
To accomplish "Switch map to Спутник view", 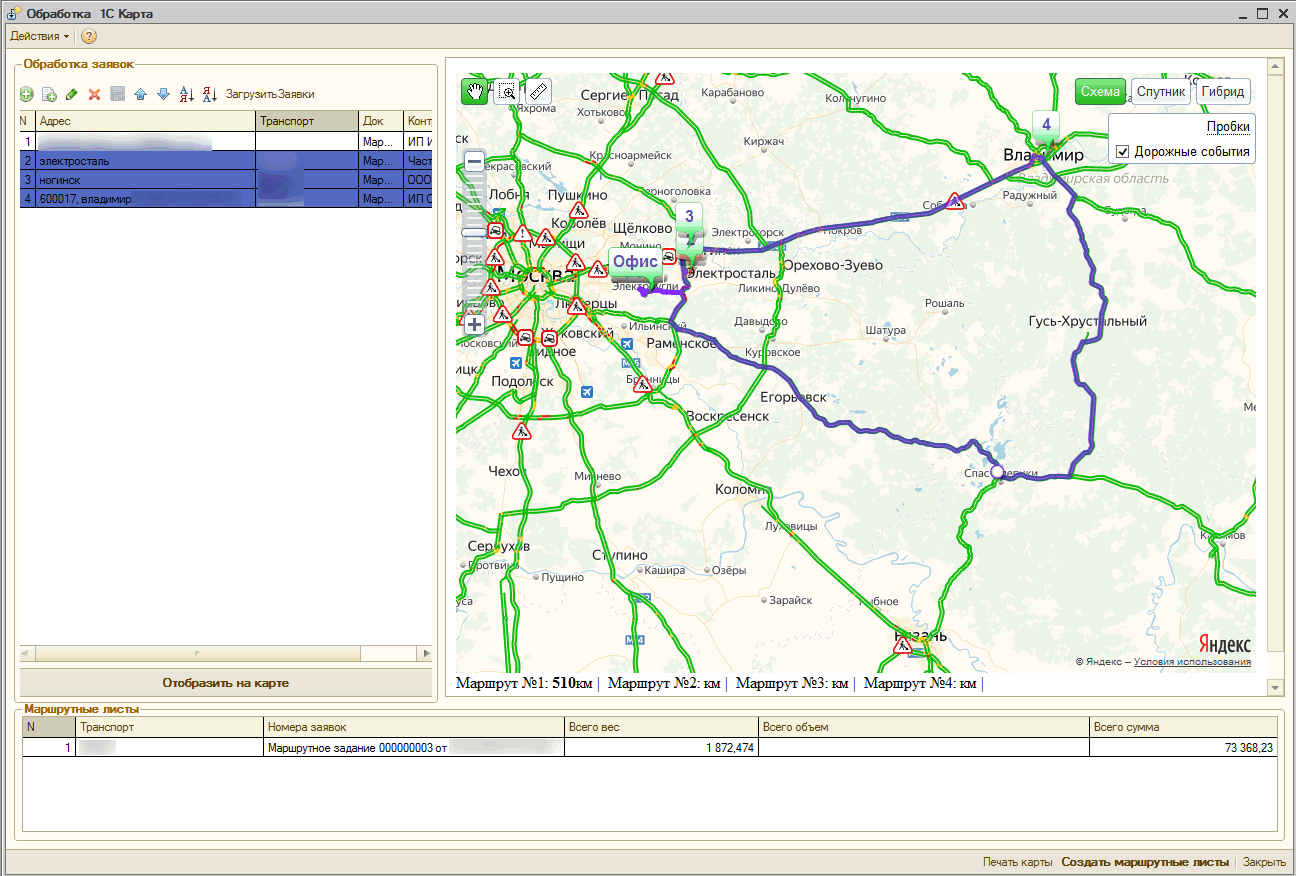I will point(1160,92).
